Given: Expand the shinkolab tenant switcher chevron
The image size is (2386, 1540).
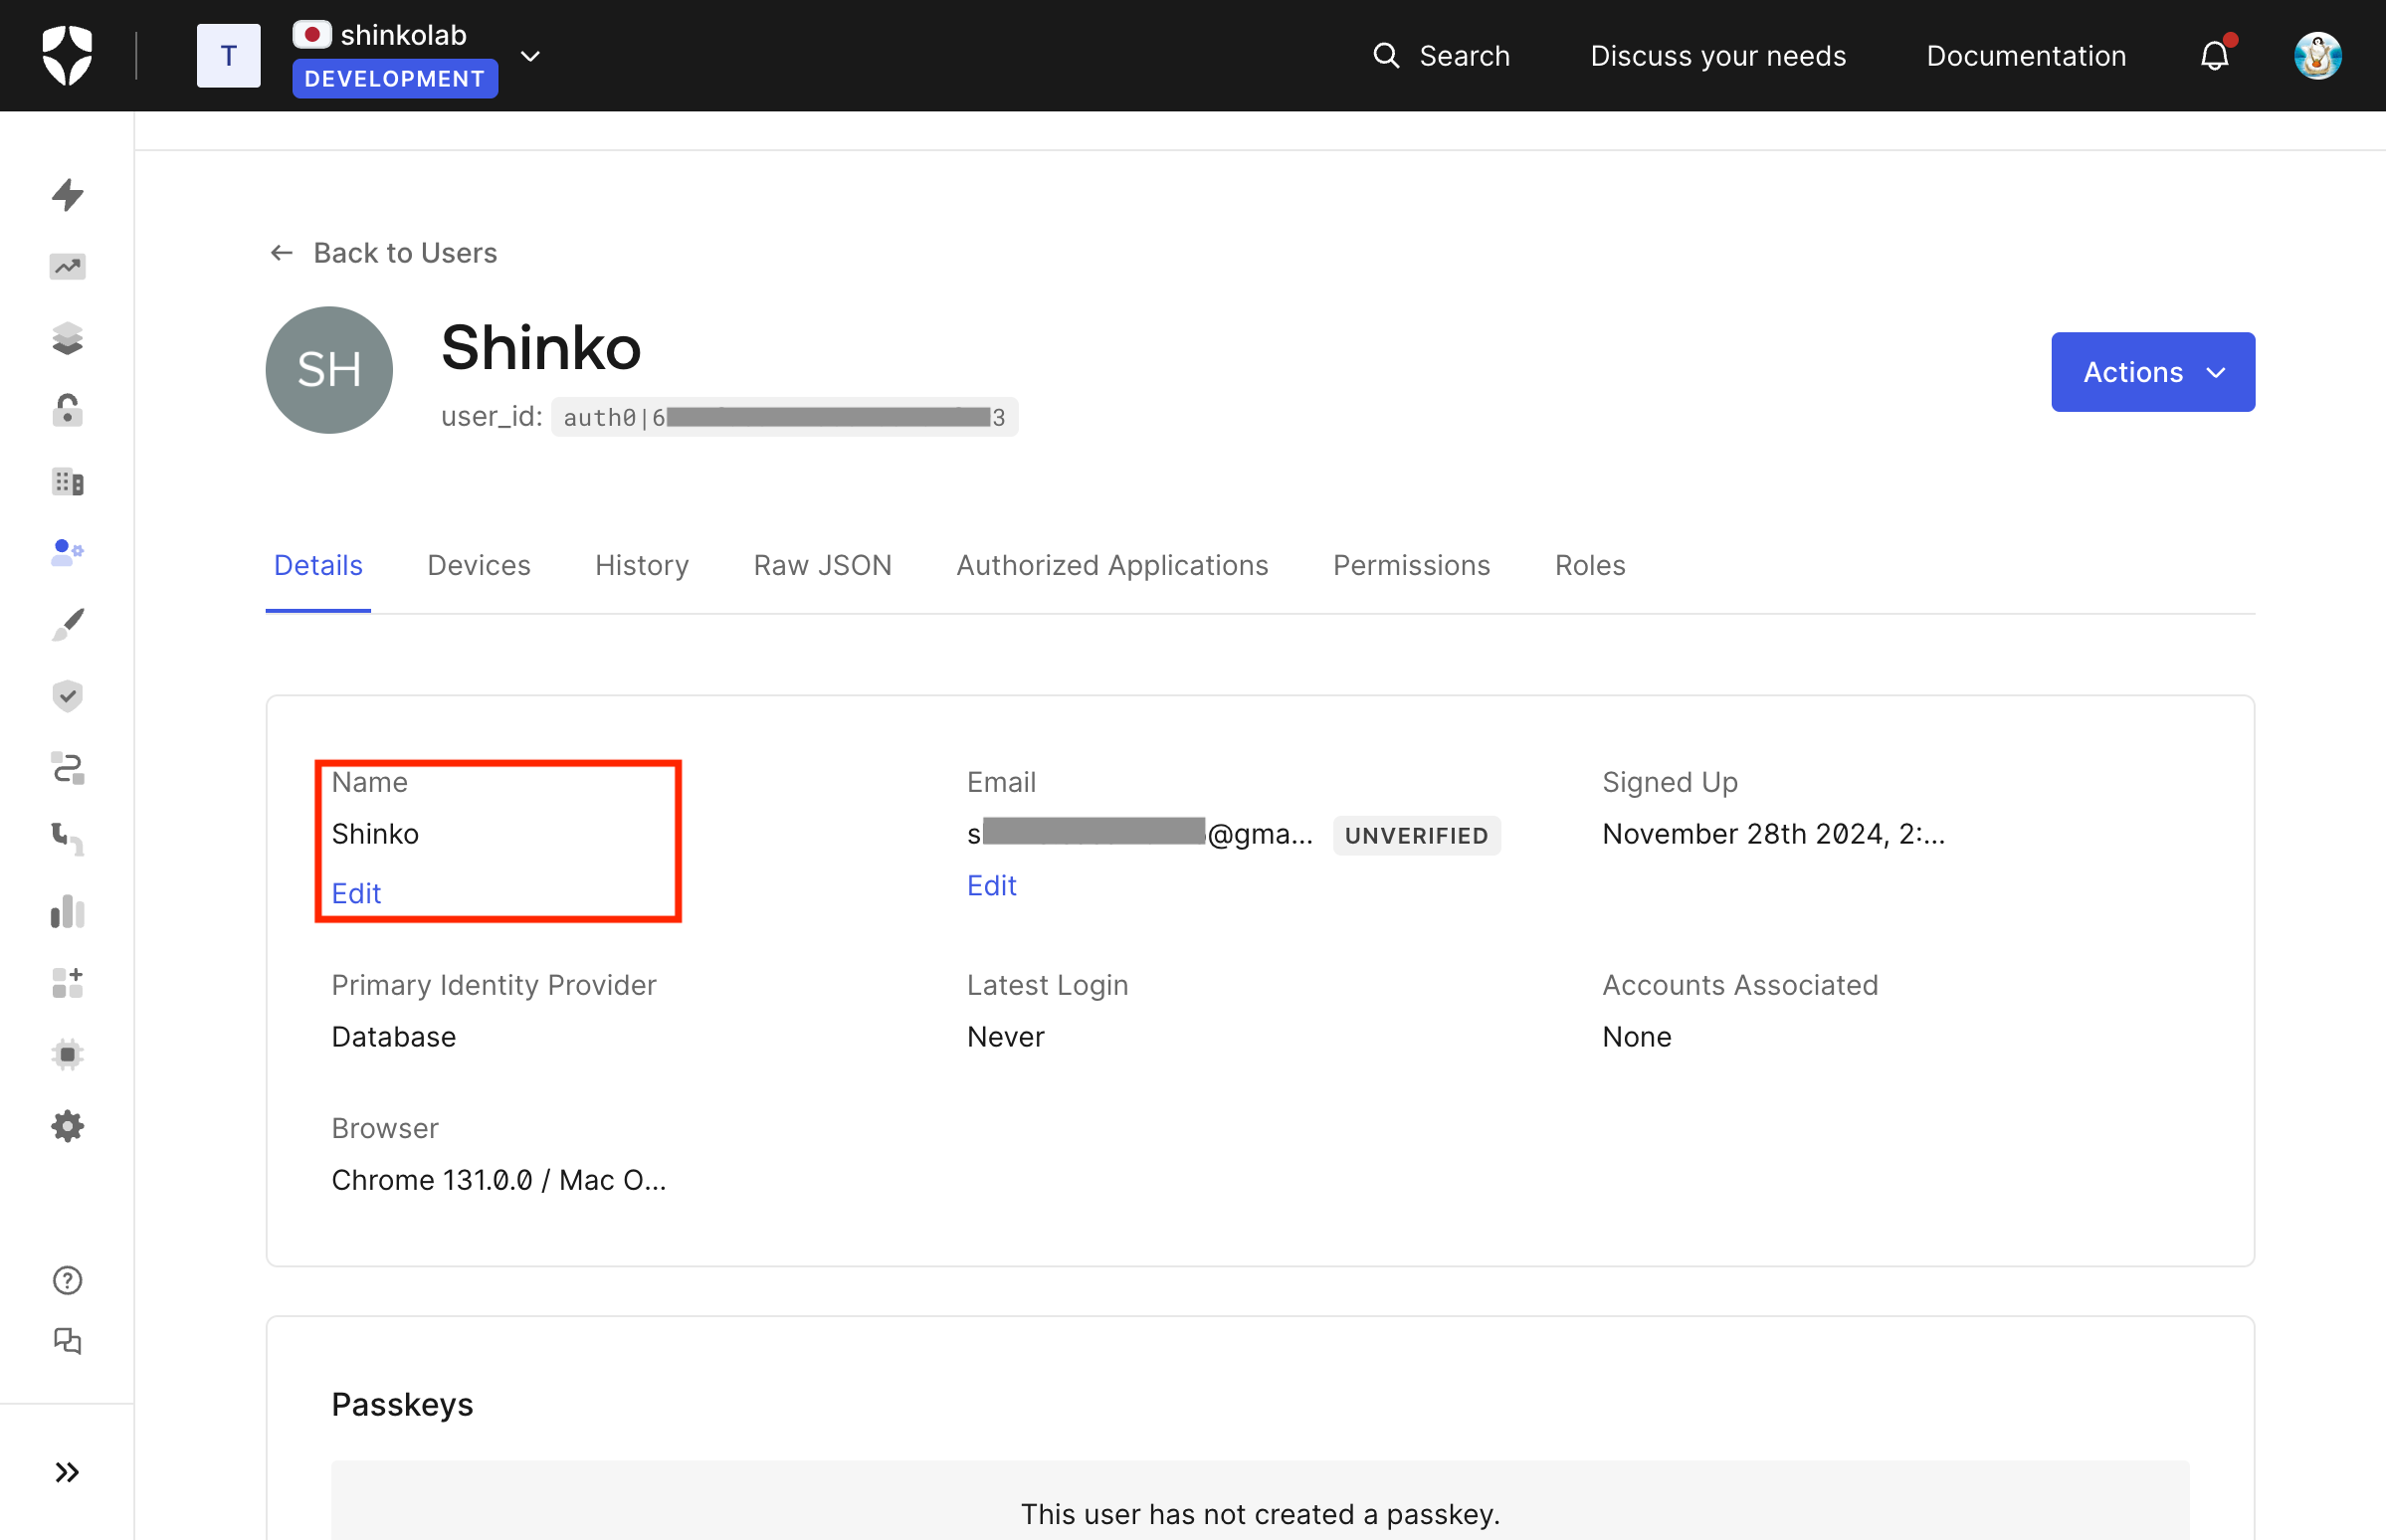Looking at the screenshot, I should 530,55.
